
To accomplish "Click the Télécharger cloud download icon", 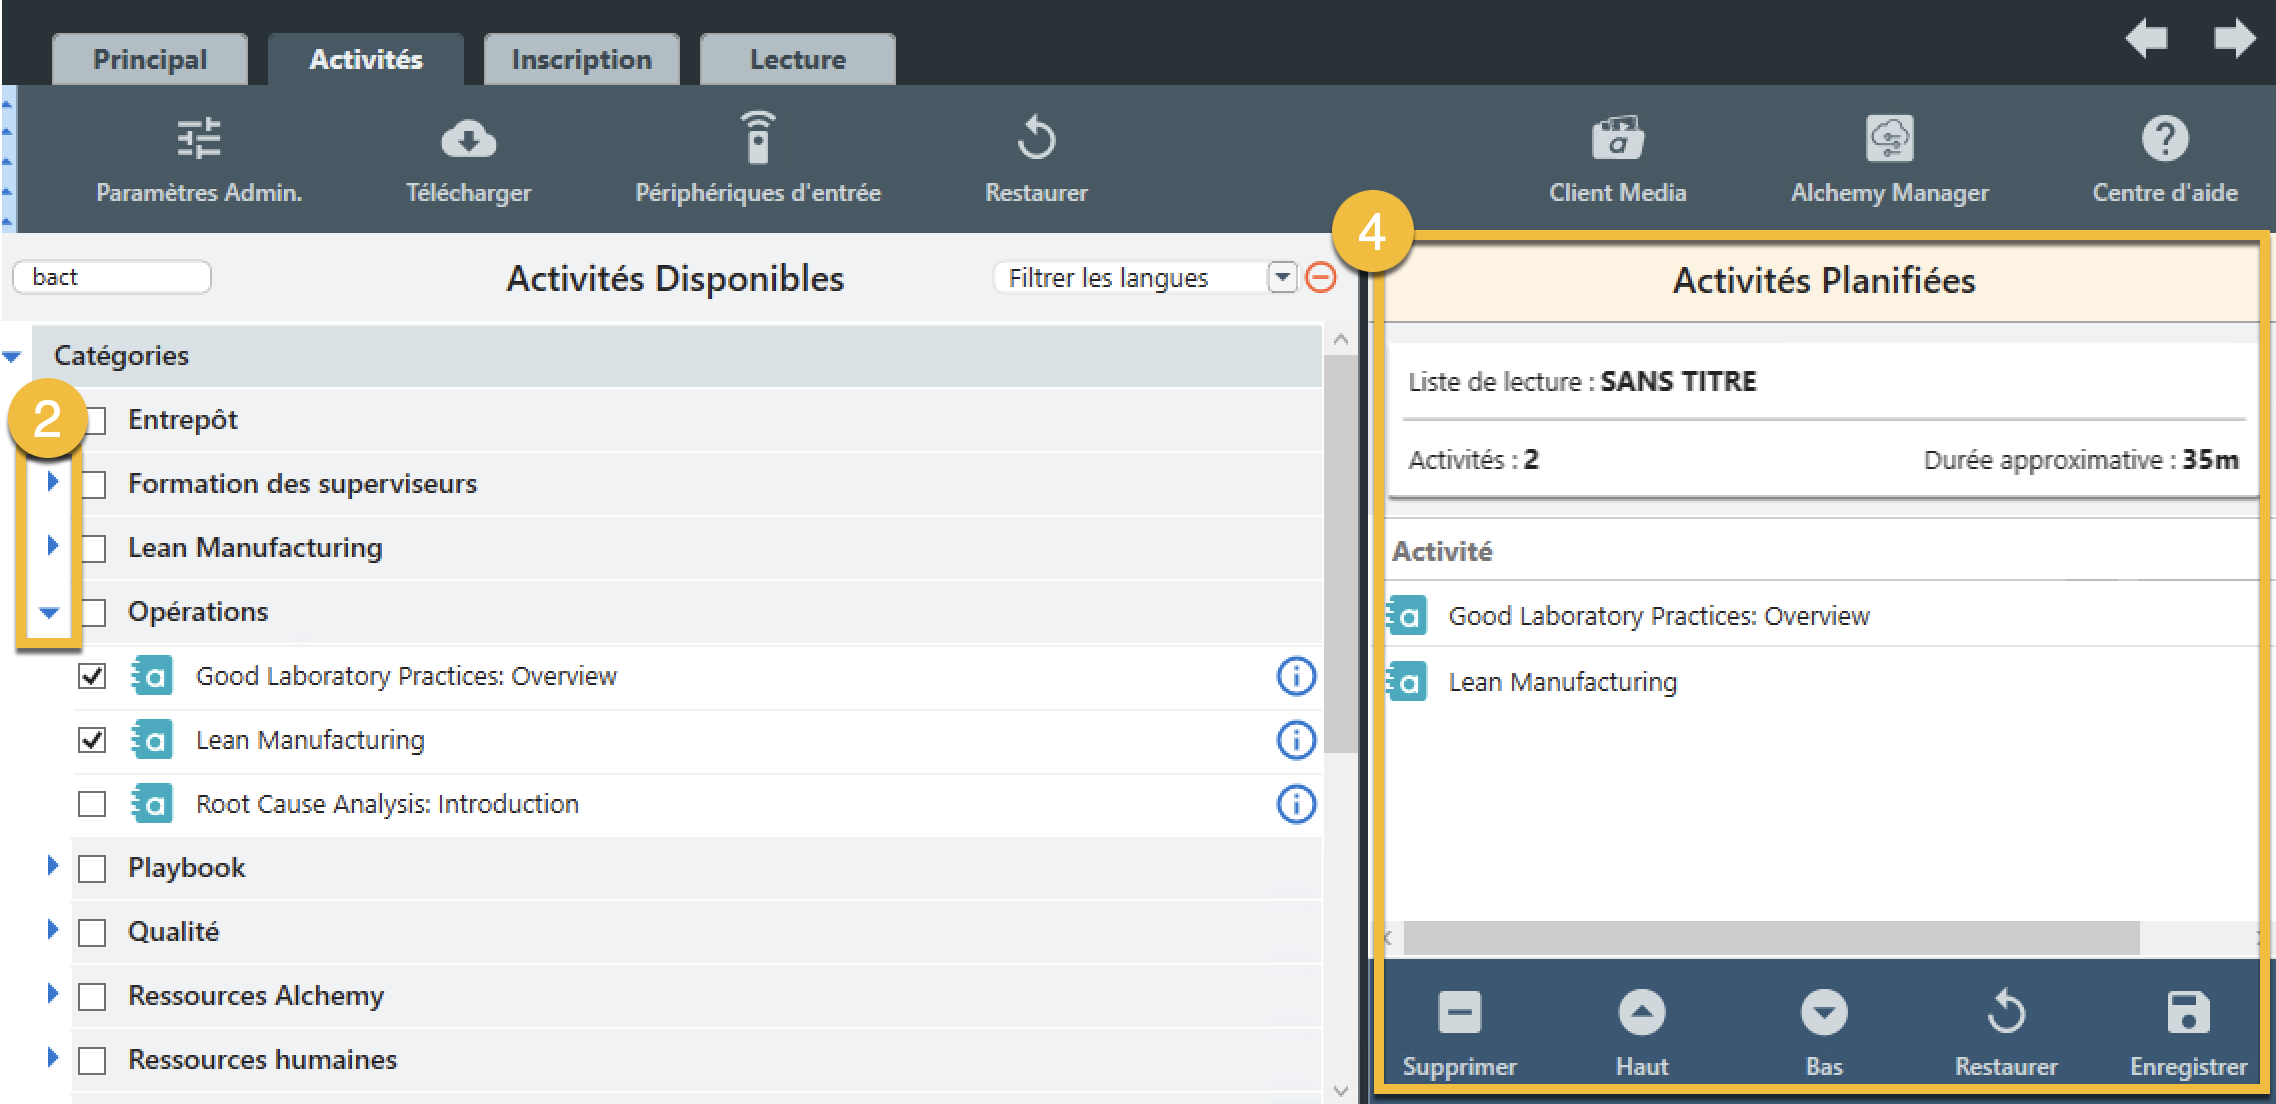I will click(x=468, y=139).
